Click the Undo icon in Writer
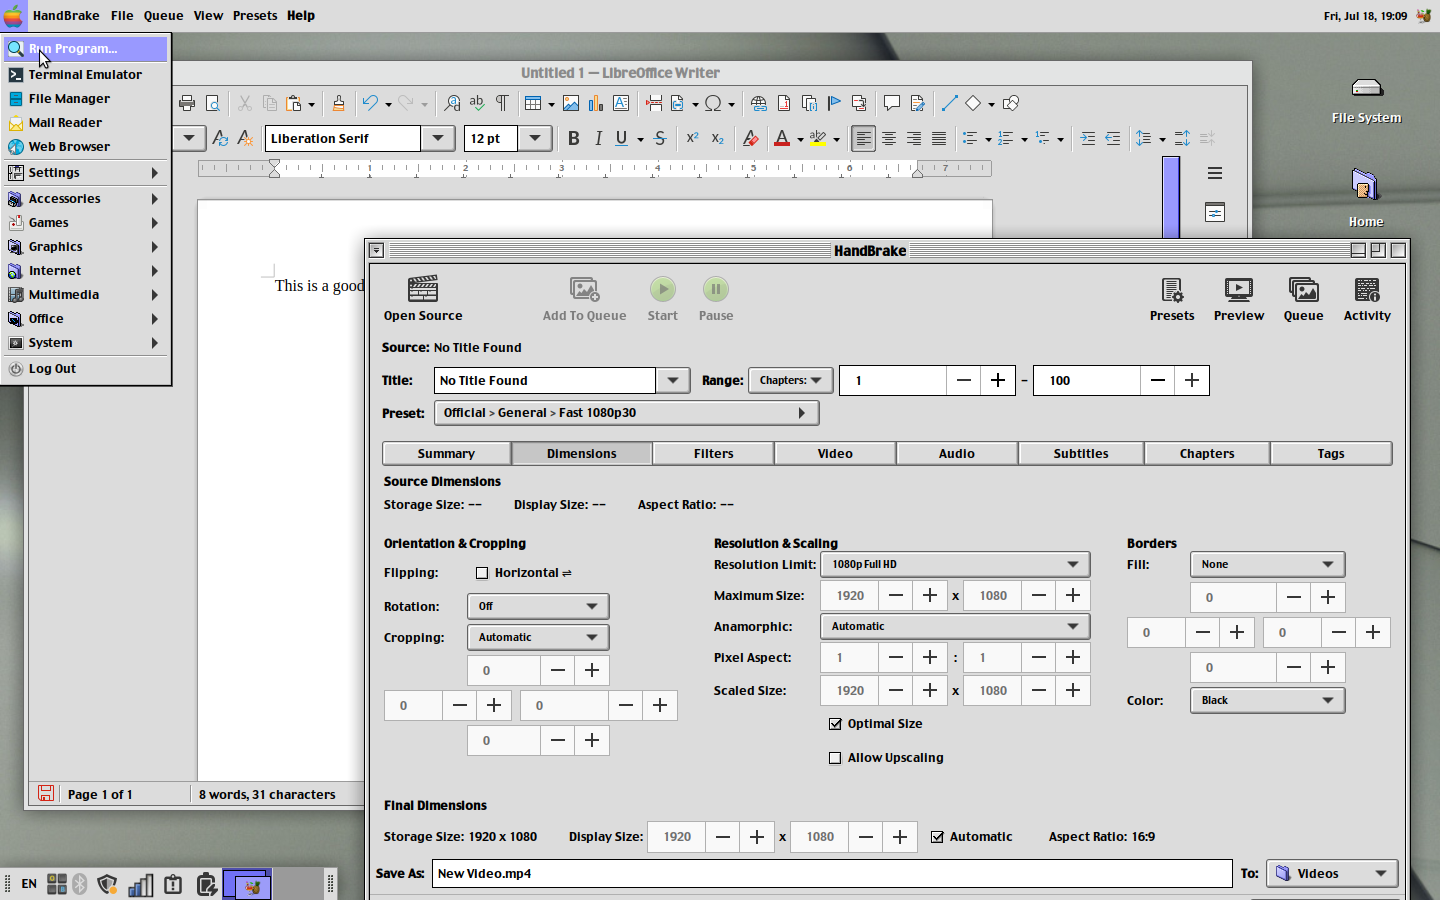Viewport: 1440px width, 900px height. click(370, 103)
